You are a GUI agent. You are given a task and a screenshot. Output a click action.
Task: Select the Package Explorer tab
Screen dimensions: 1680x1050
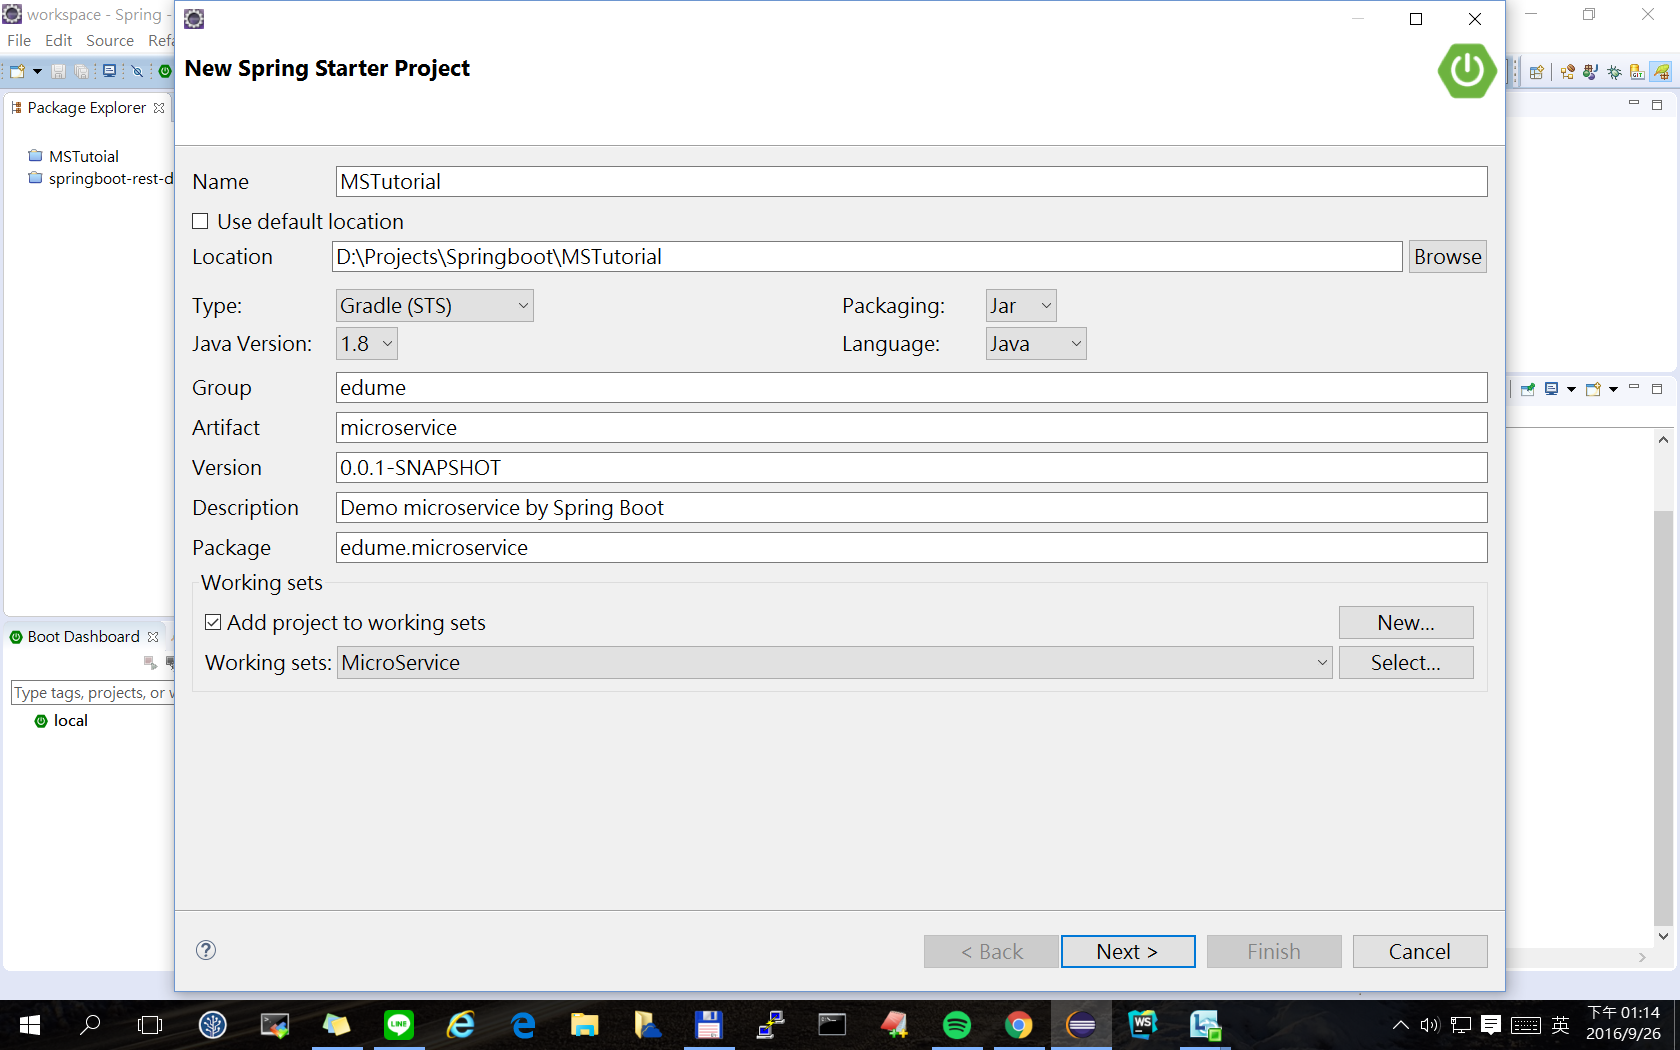point(86,108)
